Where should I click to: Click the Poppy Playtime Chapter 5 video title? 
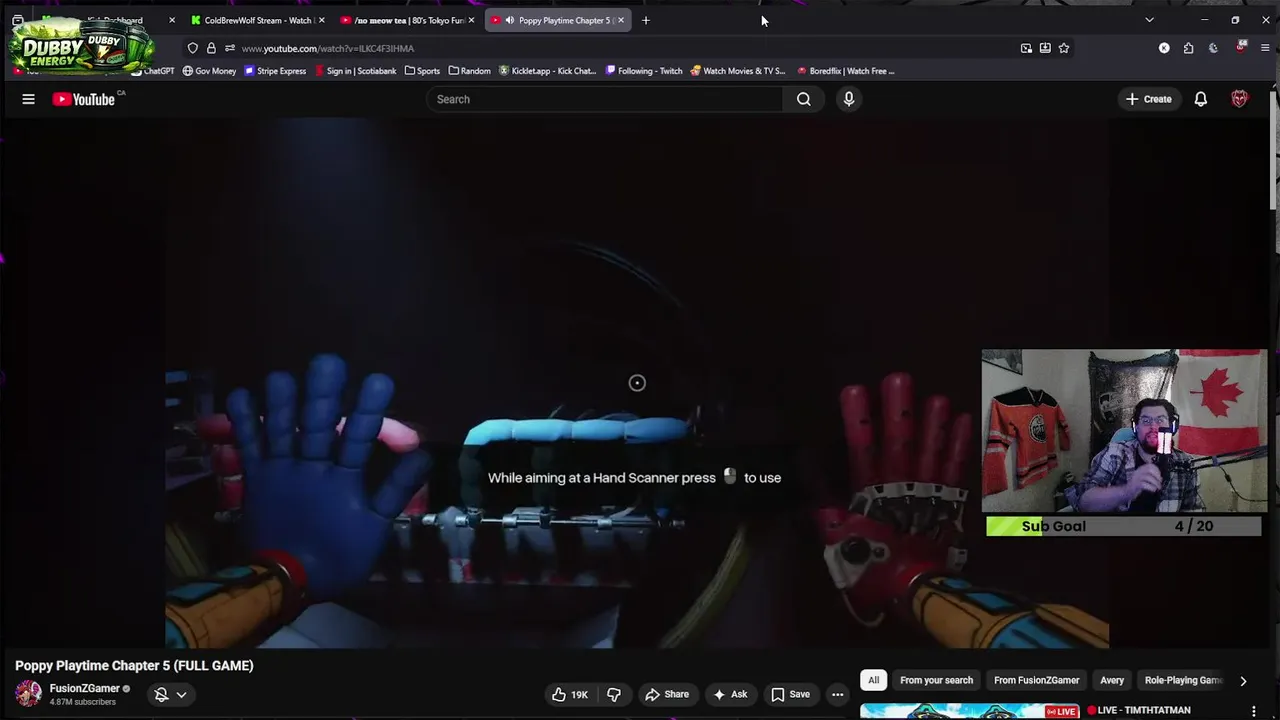134,665
